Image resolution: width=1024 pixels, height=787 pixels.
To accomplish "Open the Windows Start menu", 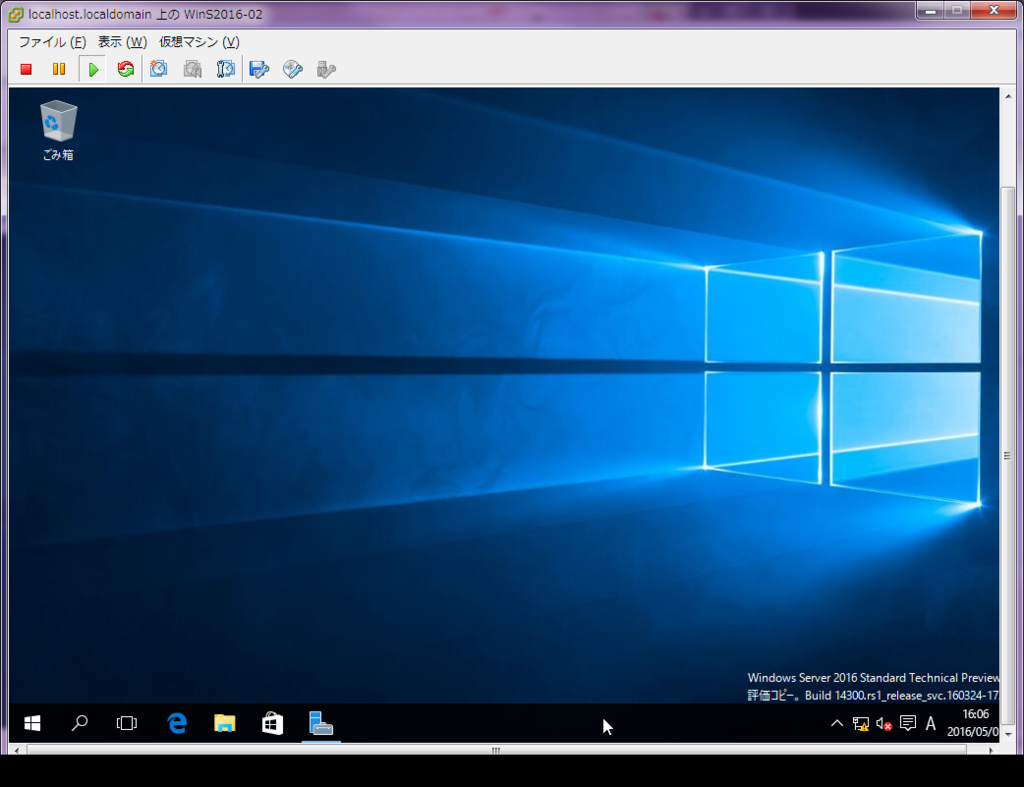I will tap(31, 723).
